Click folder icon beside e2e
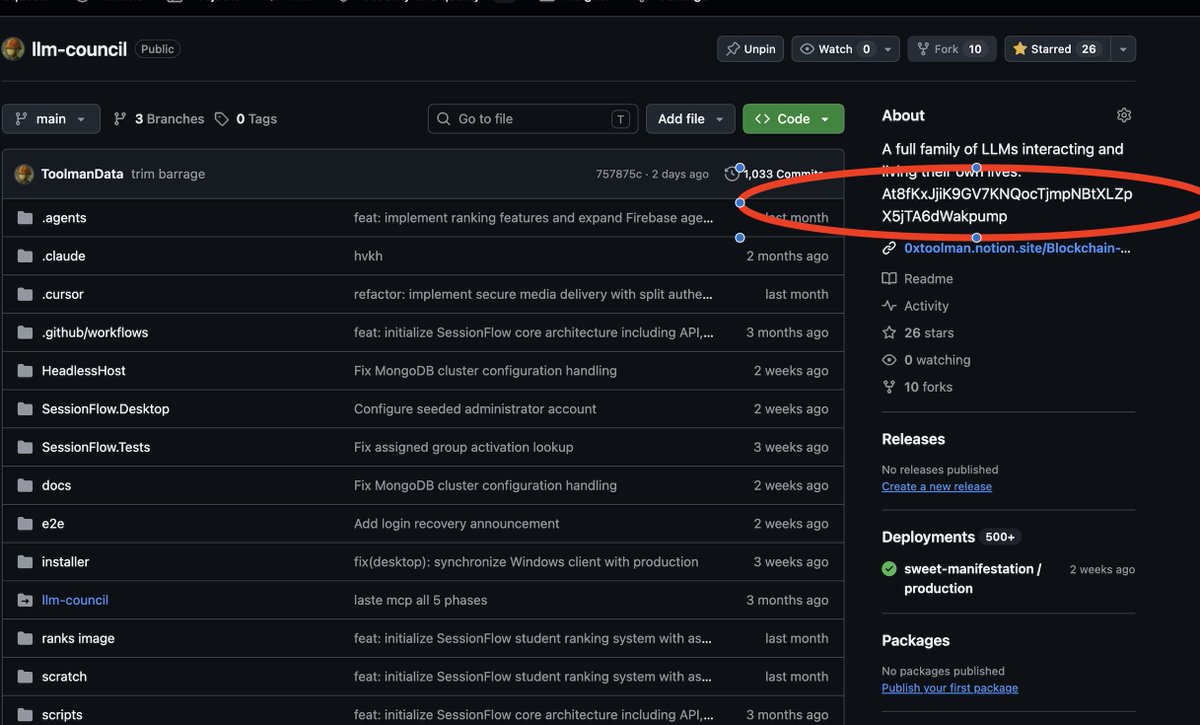 25,523
